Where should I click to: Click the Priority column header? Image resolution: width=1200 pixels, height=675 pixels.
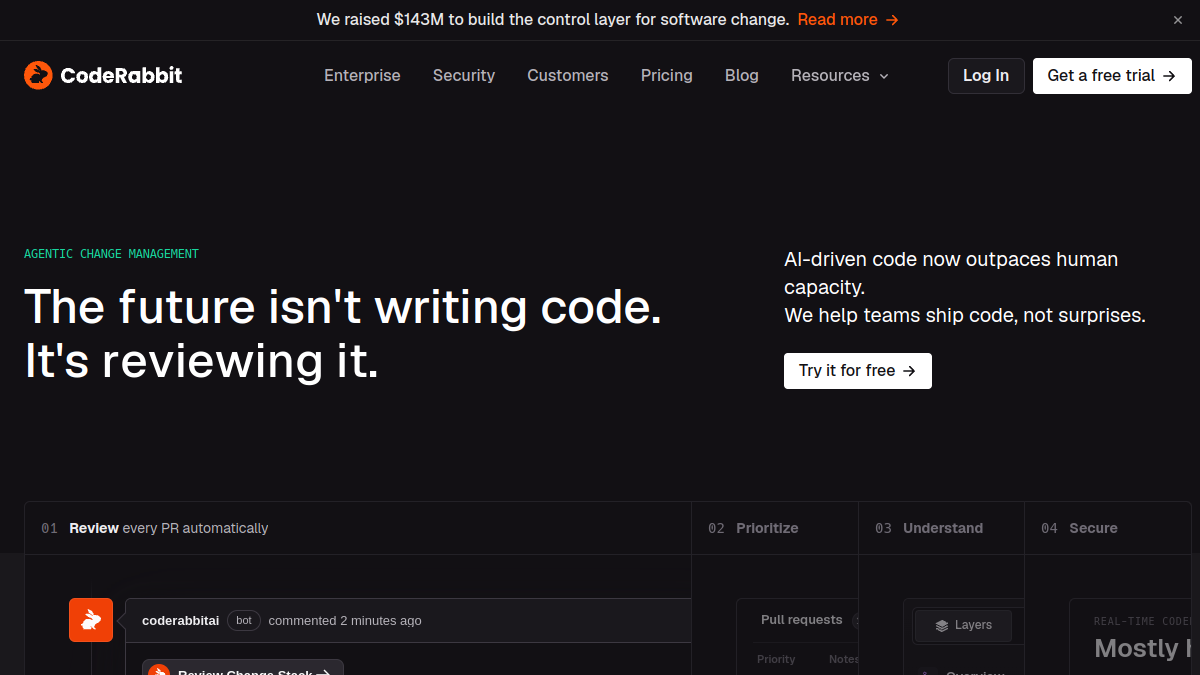776,659
